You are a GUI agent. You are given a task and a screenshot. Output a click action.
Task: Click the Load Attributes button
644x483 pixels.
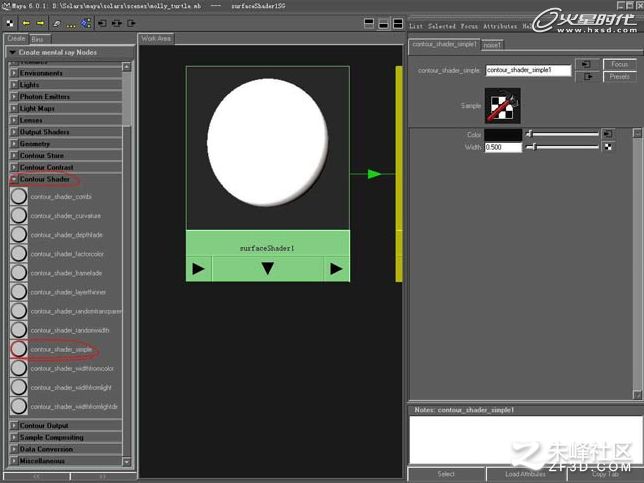pyautogui.click(x=526, y=474)
